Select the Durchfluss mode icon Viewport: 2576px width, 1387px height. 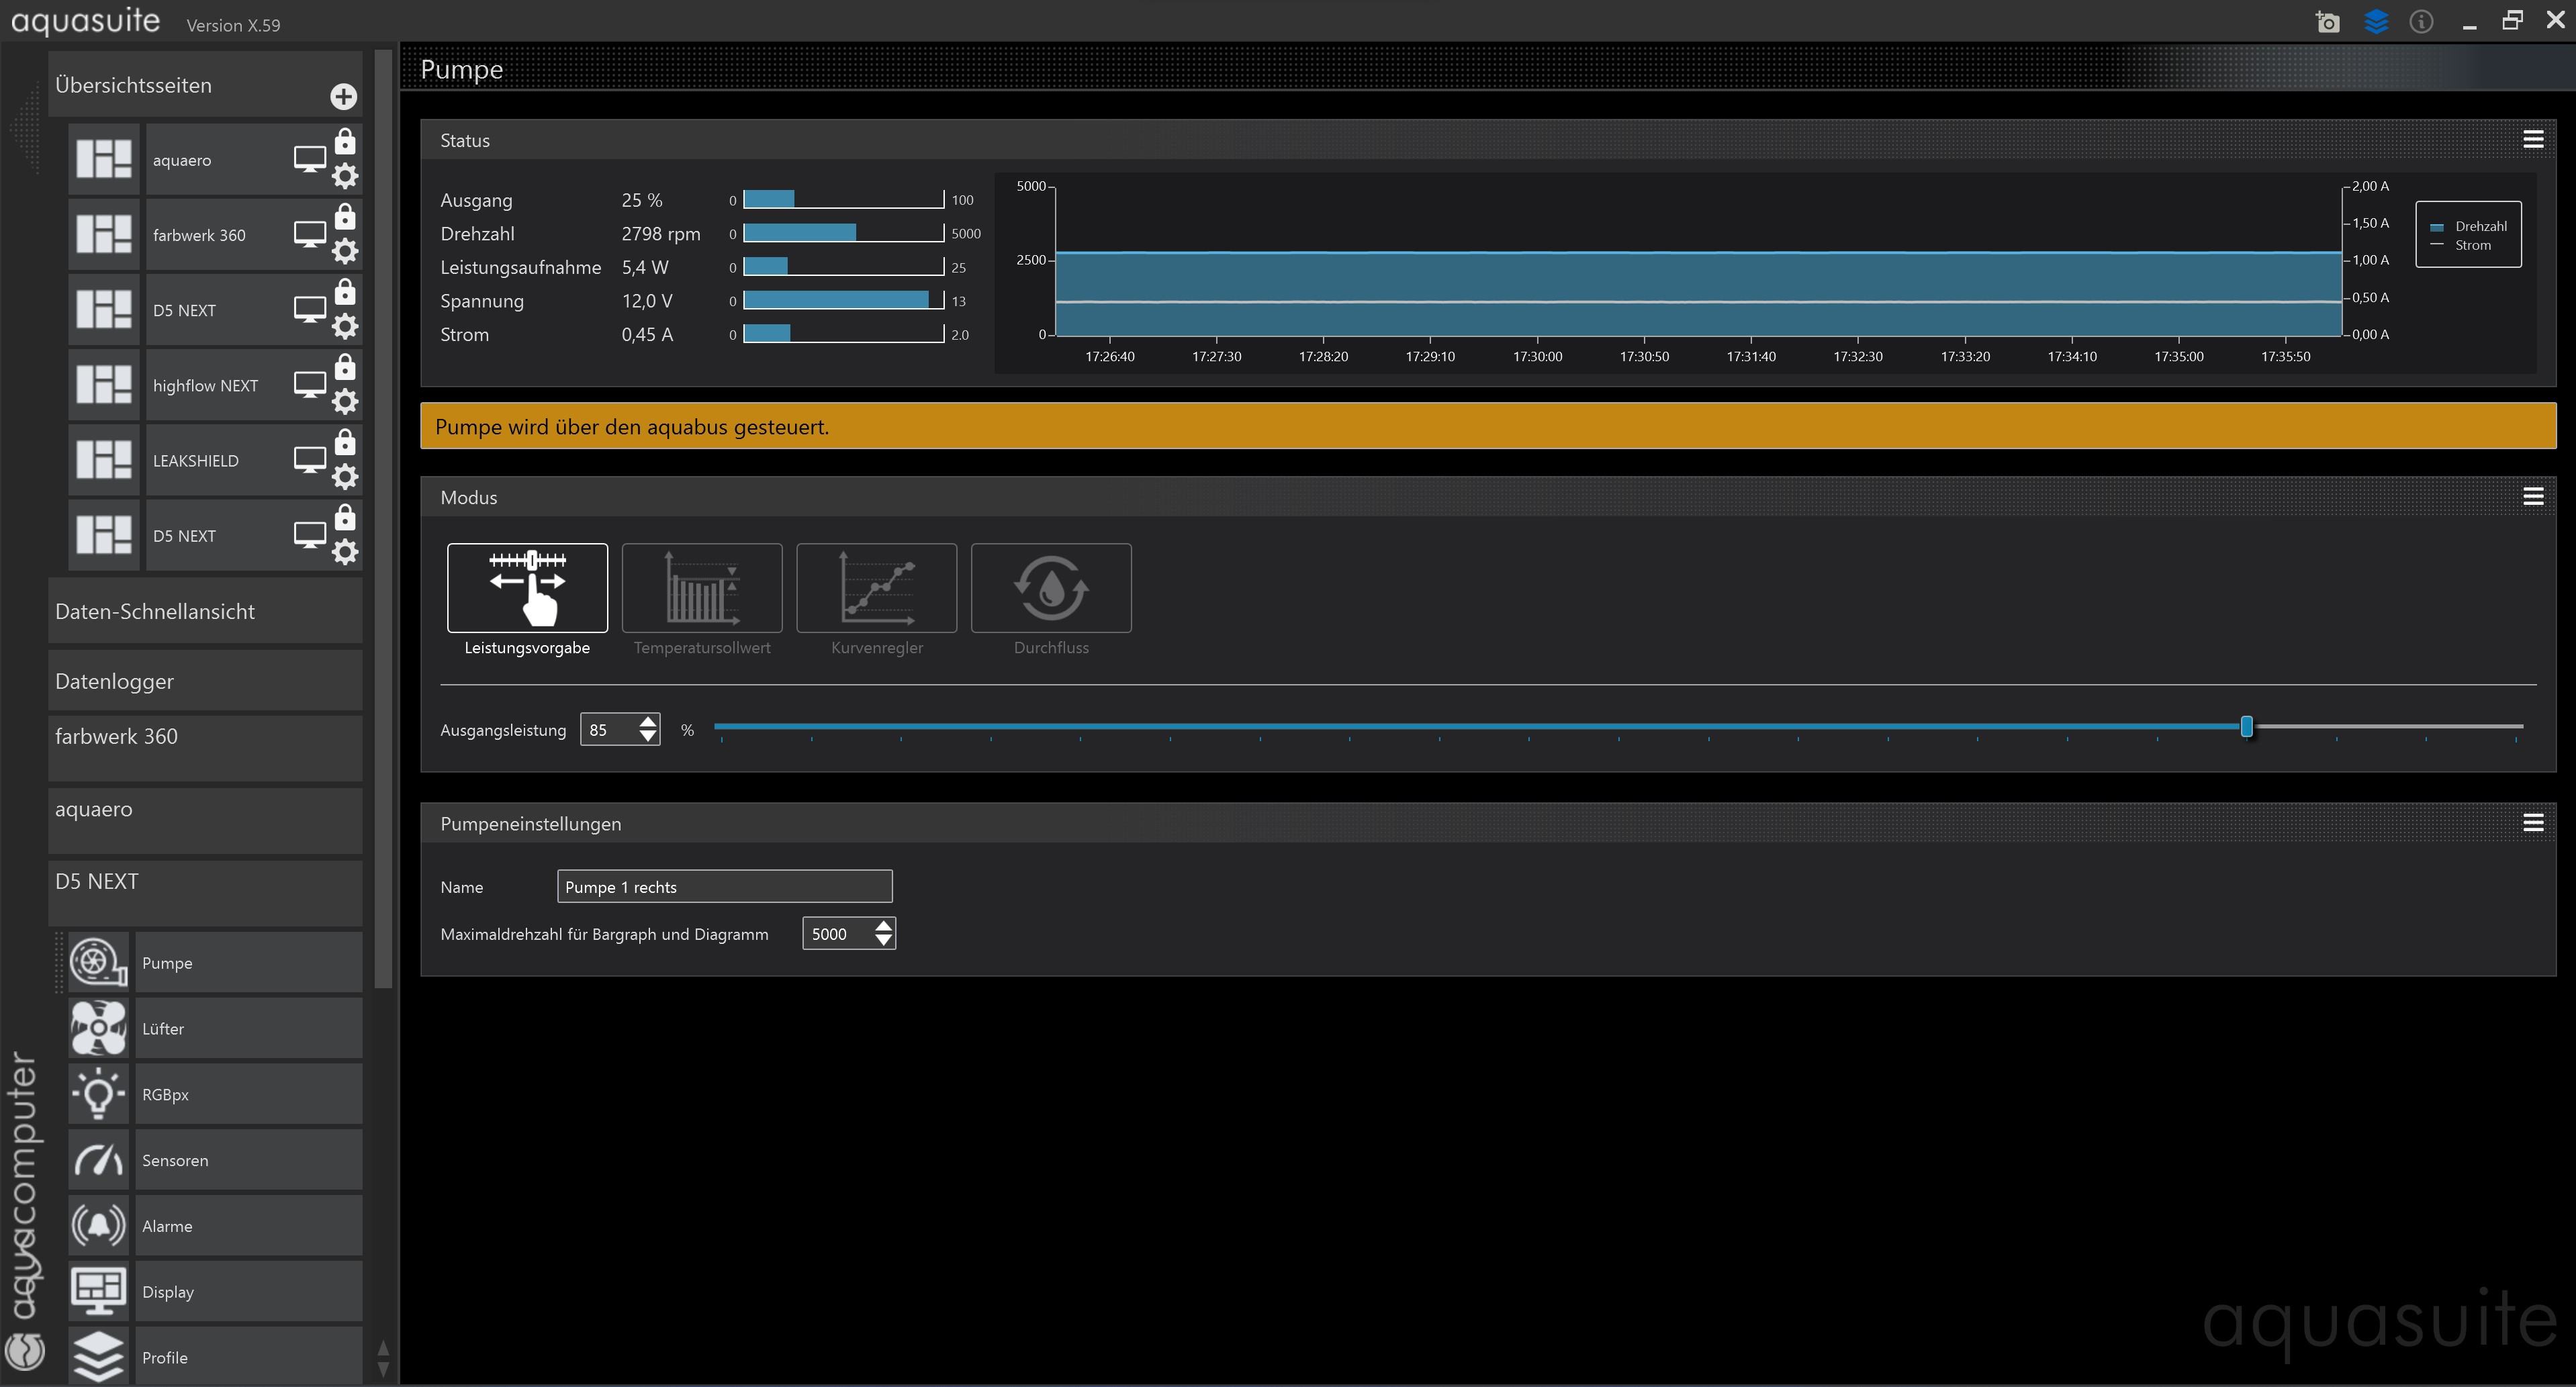tap(1051, 588)
